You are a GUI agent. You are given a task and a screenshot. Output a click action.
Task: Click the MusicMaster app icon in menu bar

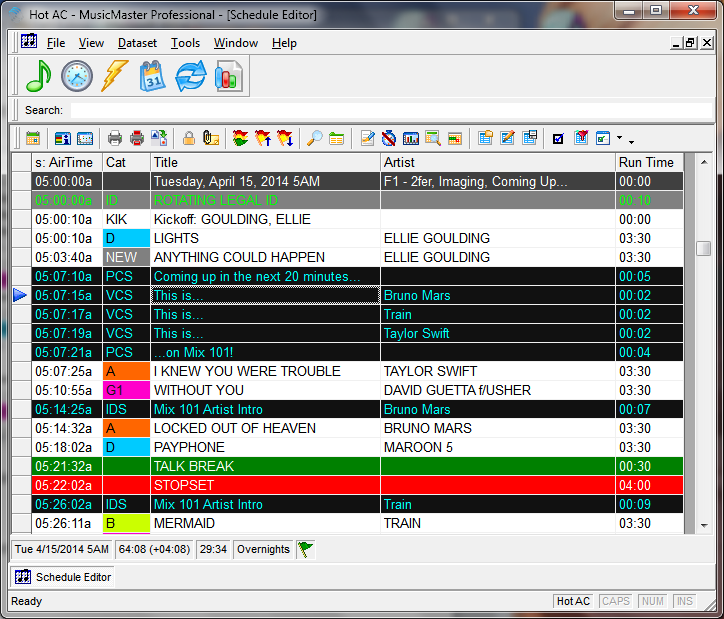(x=29, y=42)
